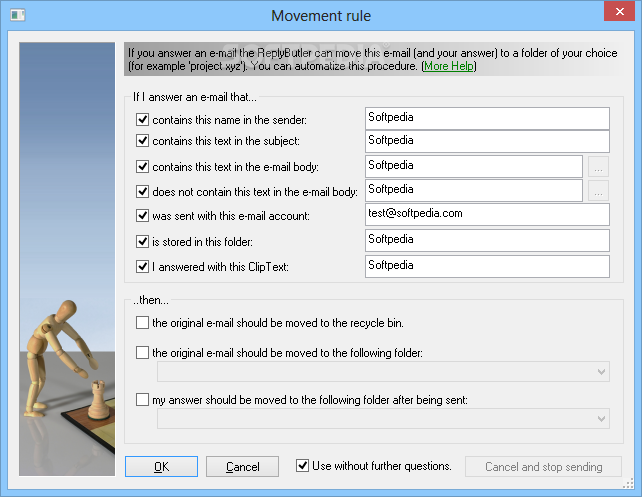
Task: Click the resize grip in dialog corner
Action: (628, 484)
